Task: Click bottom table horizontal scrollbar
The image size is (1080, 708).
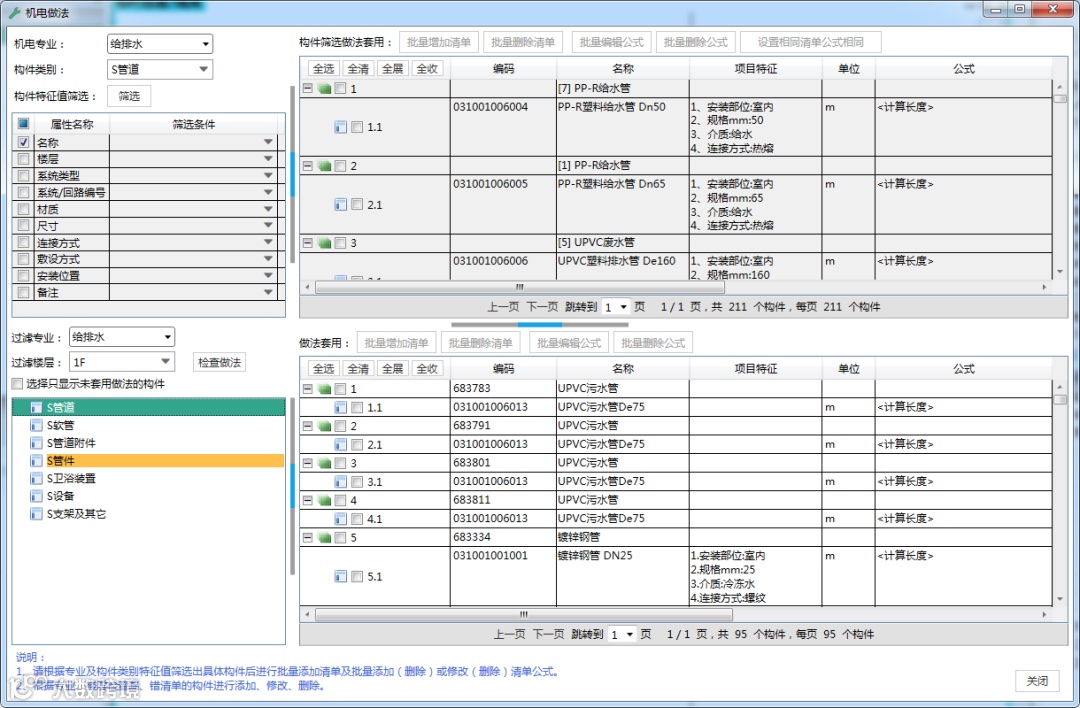Action: (x=523, y=614)
